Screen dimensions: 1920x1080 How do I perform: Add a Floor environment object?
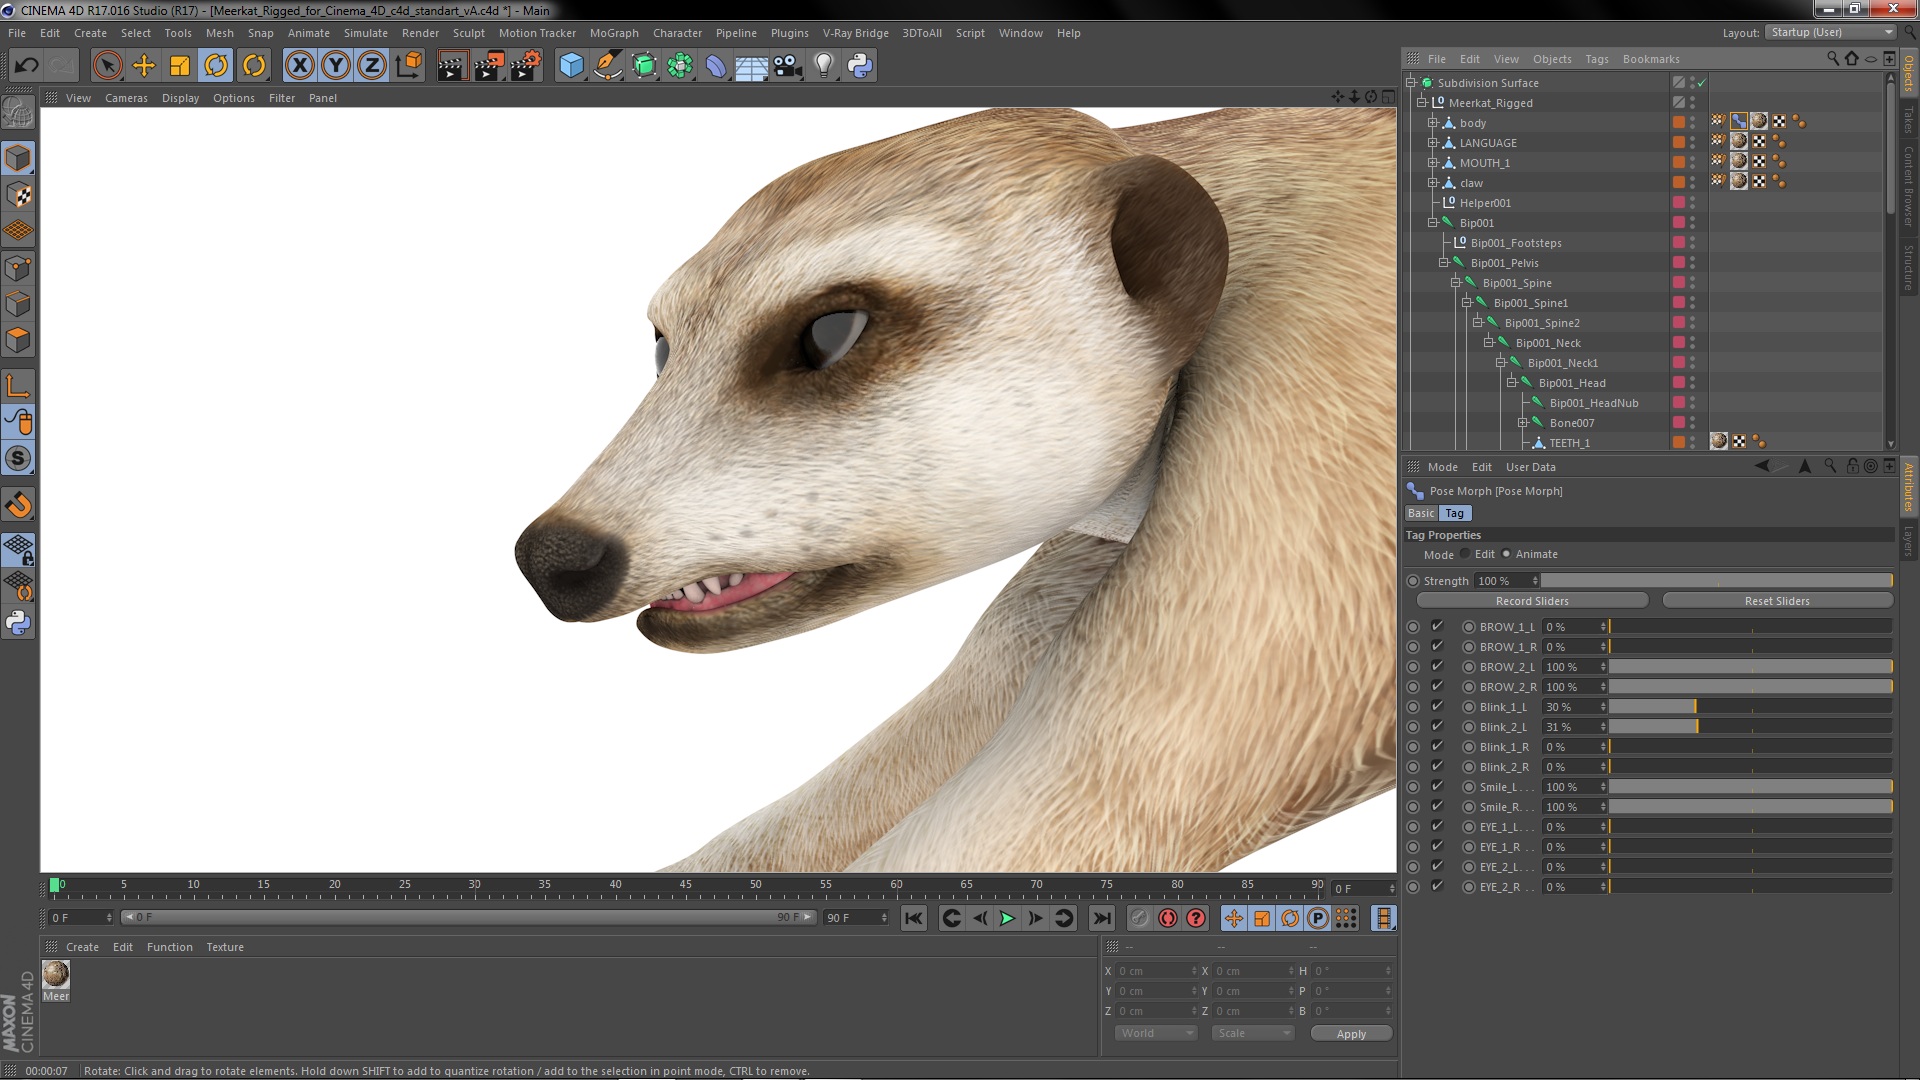click(x=751, y=66)
